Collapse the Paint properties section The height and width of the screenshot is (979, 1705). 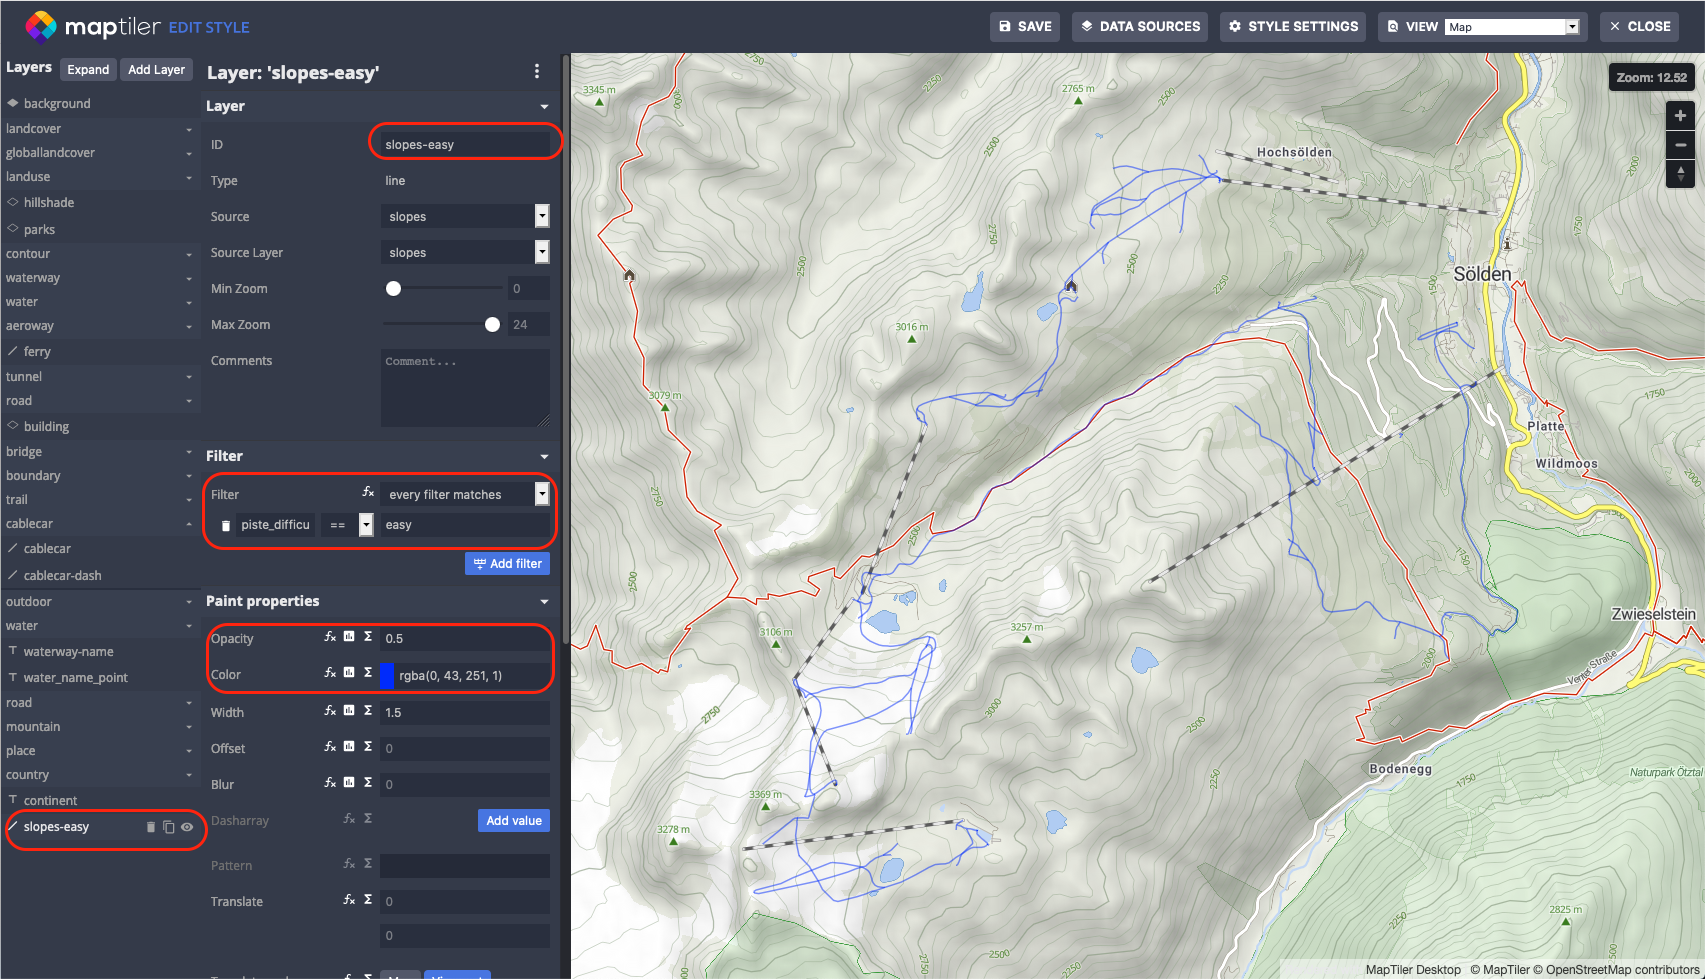pos(544,602)
